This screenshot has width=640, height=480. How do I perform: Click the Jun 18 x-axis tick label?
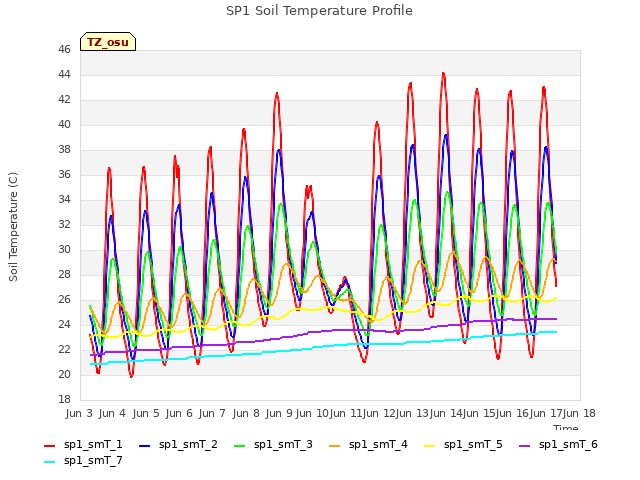click(x=579, y=413)
